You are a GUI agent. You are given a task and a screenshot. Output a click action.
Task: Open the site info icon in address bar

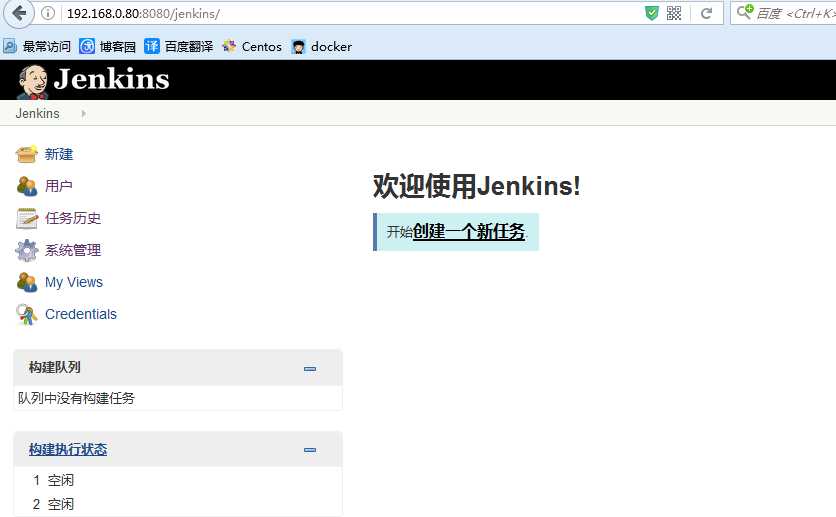[x=47, y=13]
